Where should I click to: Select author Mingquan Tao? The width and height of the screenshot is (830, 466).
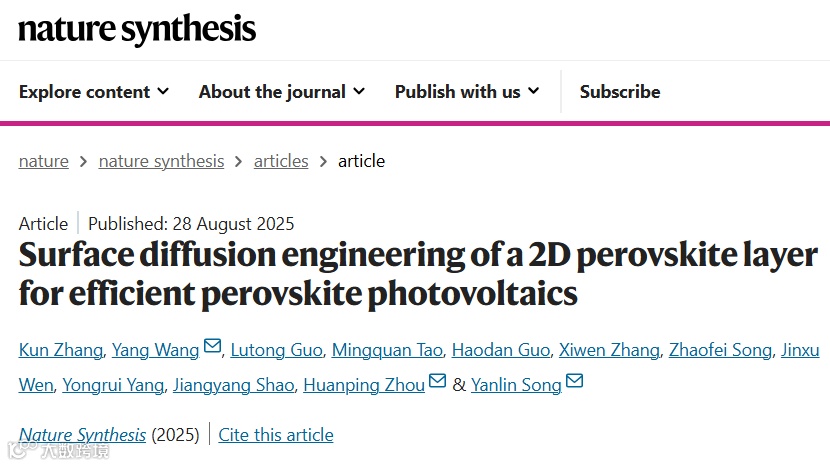(386, 350)
